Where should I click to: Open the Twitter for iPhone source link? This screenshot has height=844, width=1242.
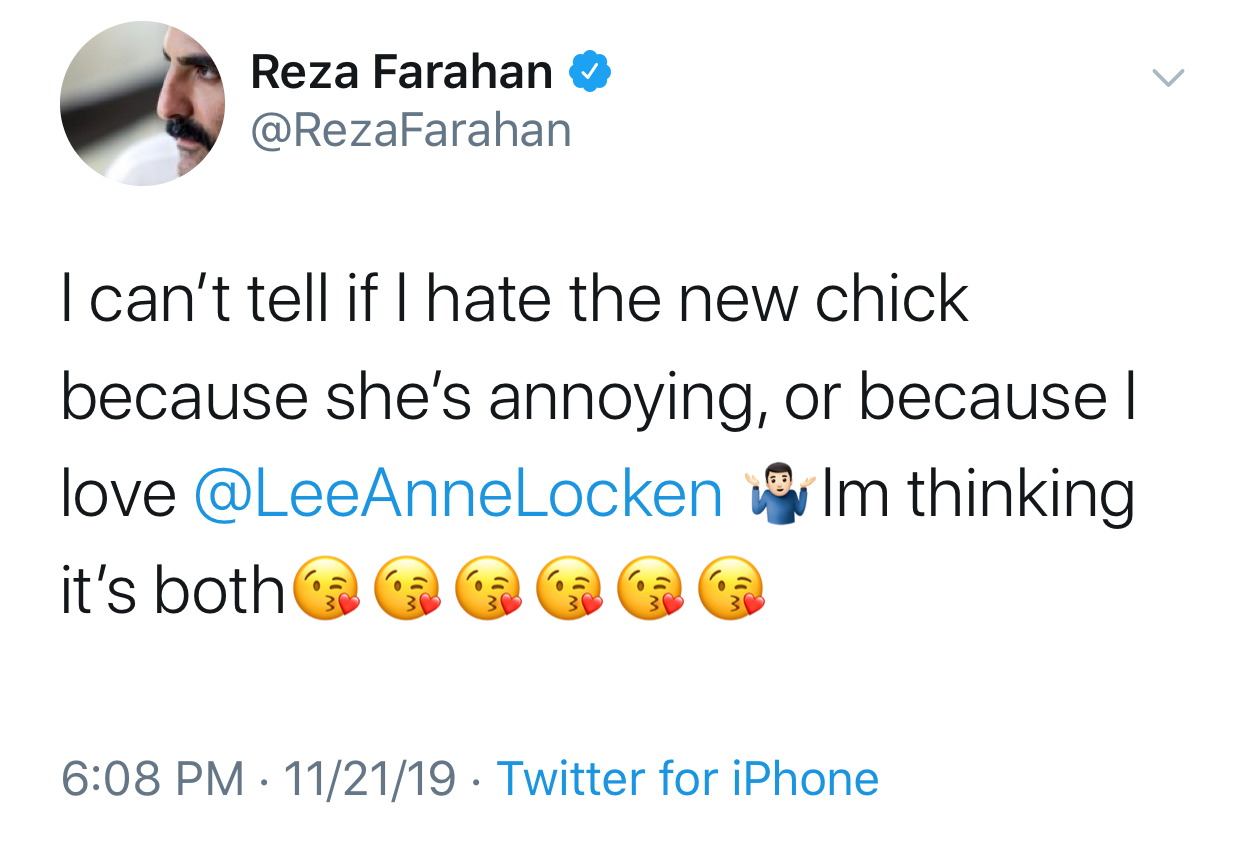click(687, 779)
